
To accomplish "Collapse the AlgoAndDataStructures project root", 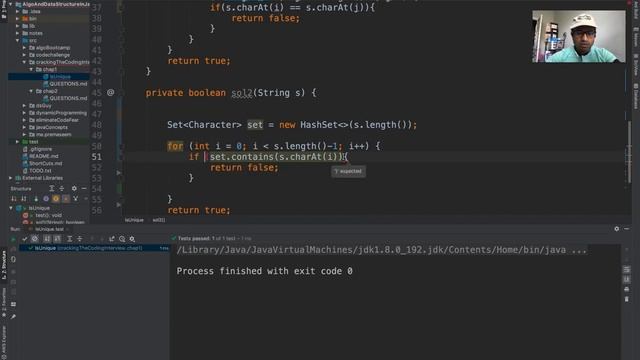I will [x=11, y=4].
